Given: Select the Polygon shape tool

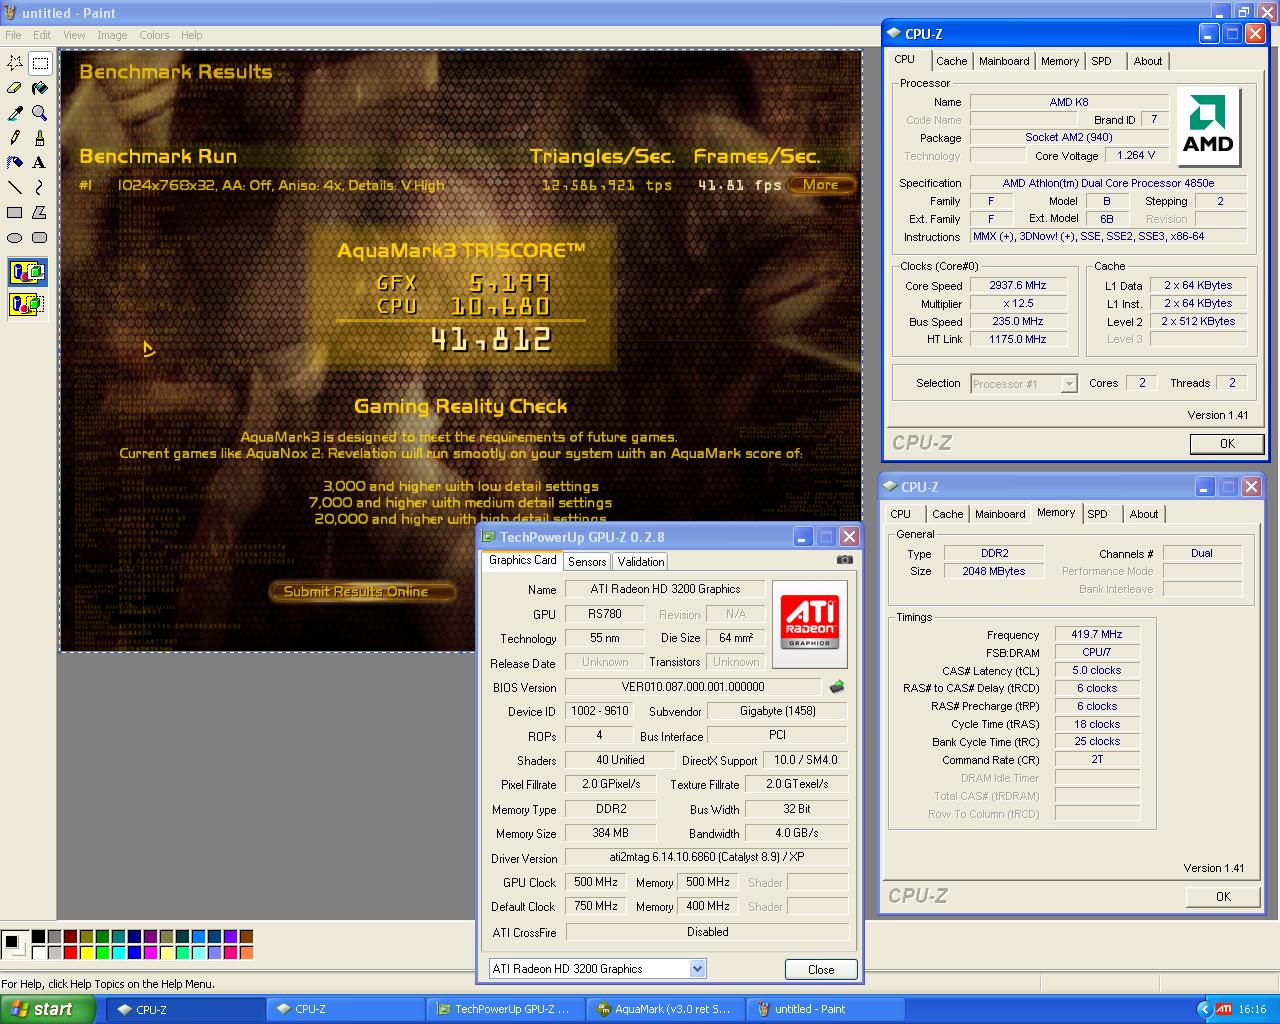Looking at the screenshot, I should [40, 213].
